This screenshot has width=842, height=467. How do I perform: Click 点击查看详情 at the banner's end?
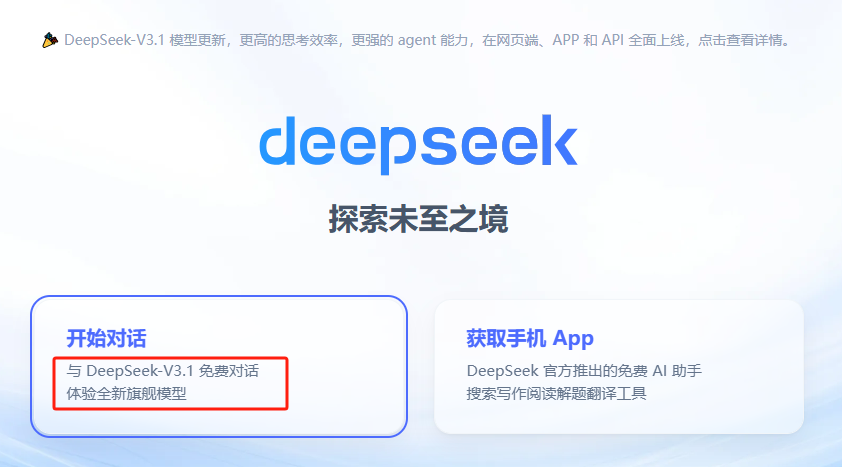coord(744,40)
